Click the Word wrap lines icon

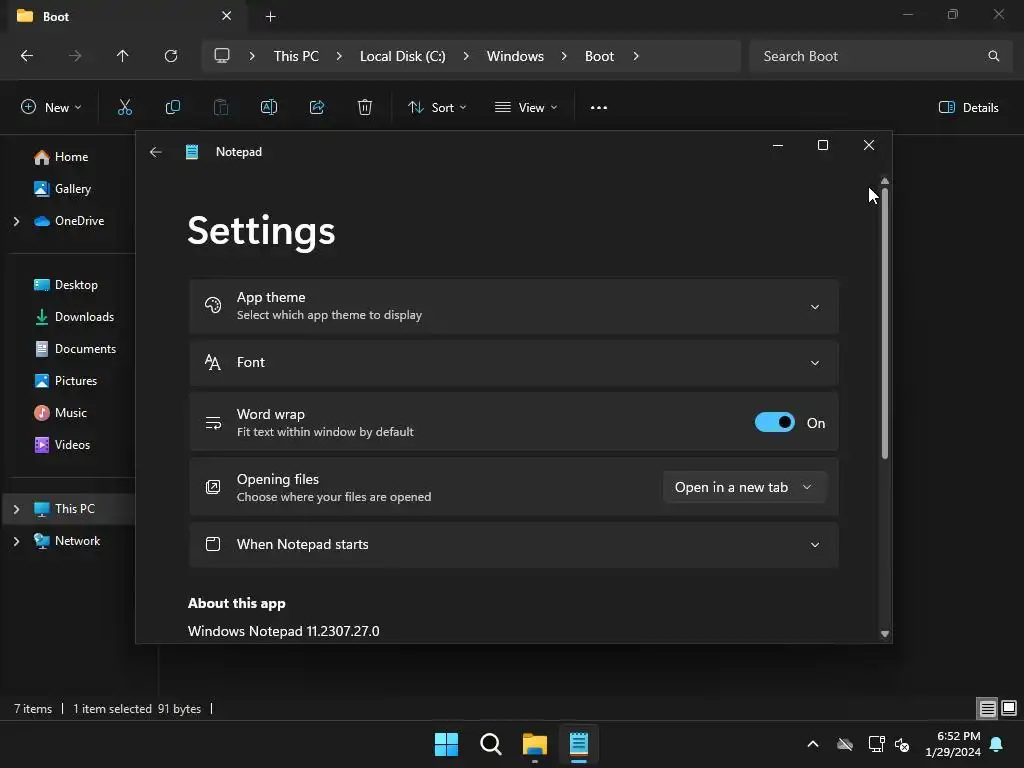213,423
